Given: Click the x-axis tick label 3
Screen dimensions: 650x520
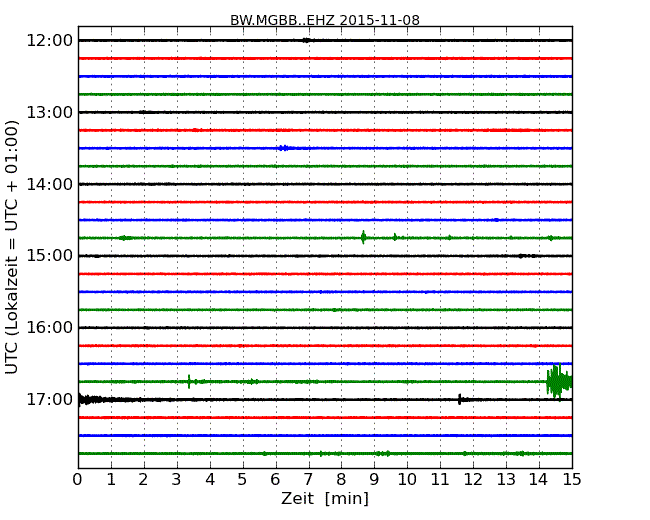Looking at the screenshot, I should click(x=177, y=480).
